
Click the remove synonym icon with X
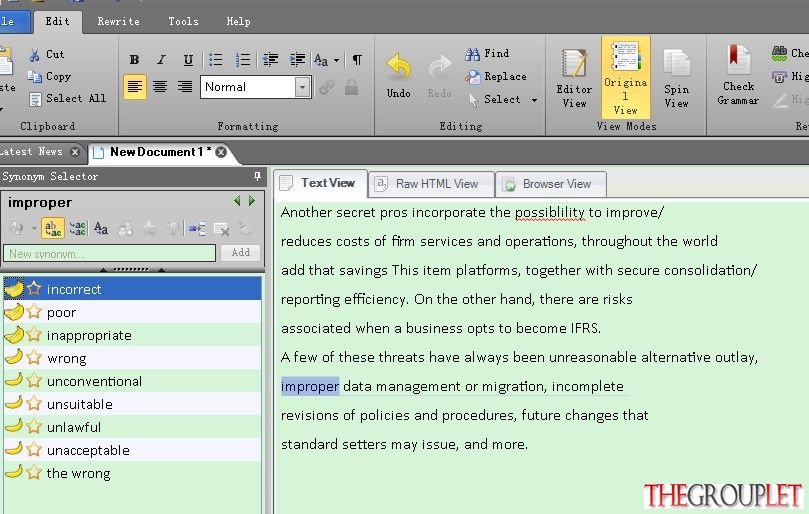pyautogui.click(x=221, y=229)
